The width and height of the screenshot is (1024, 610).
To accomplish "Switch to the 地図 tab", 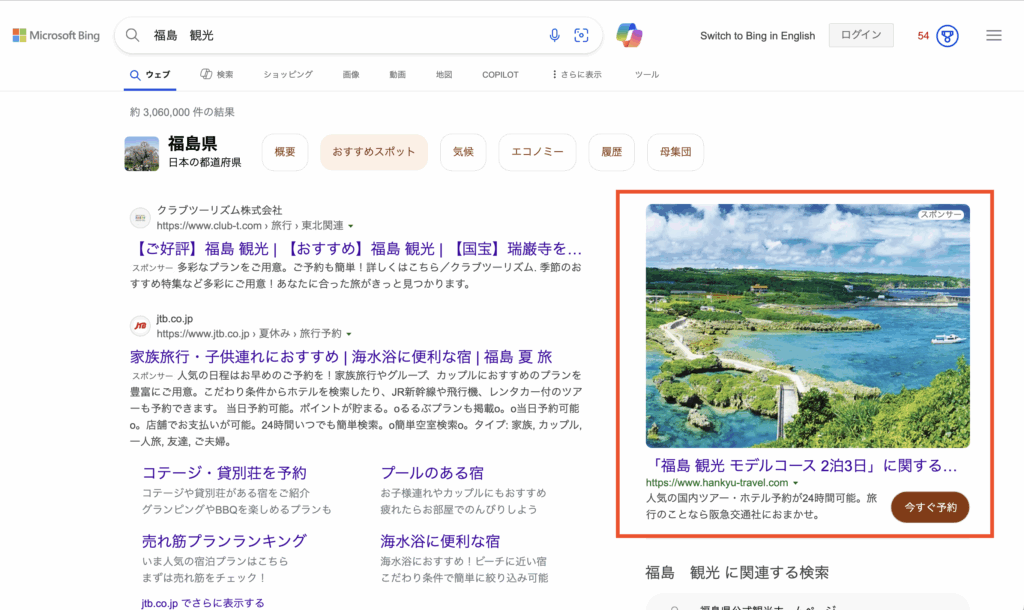I will [x=444, y=74].
